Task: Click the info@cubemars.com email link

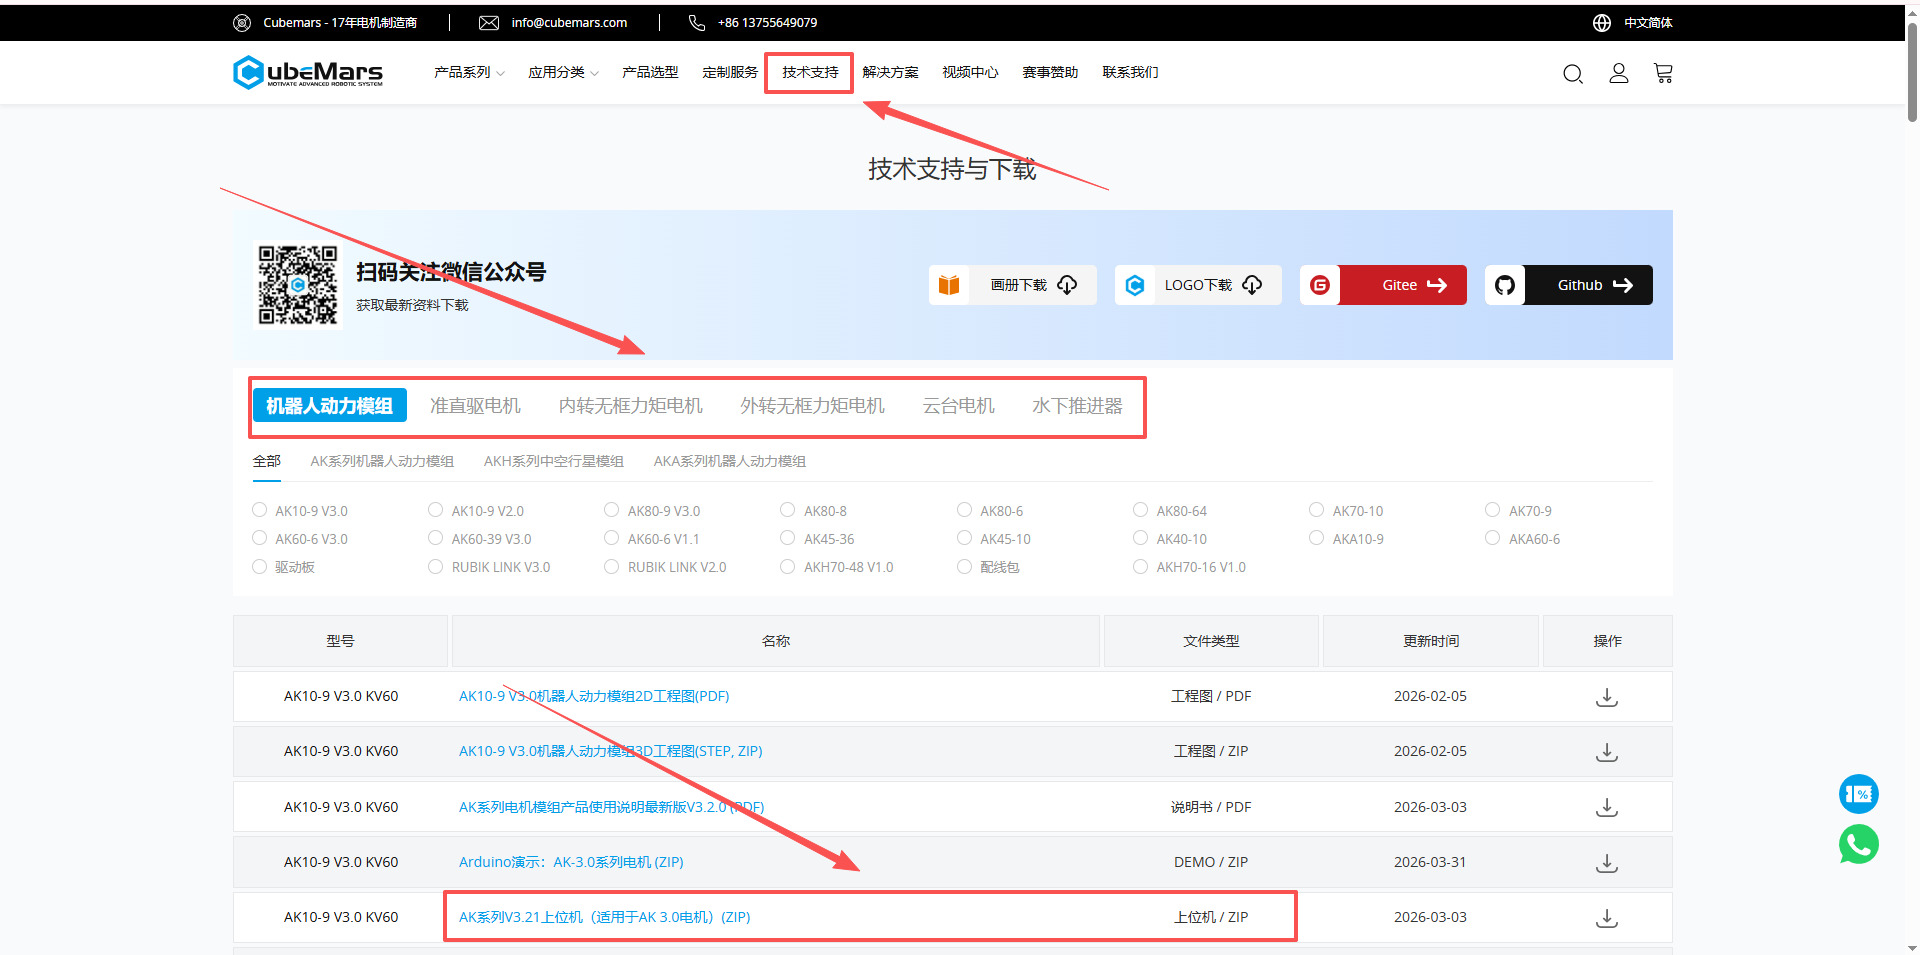Action: pyautogui.click(x=568, y=22)
